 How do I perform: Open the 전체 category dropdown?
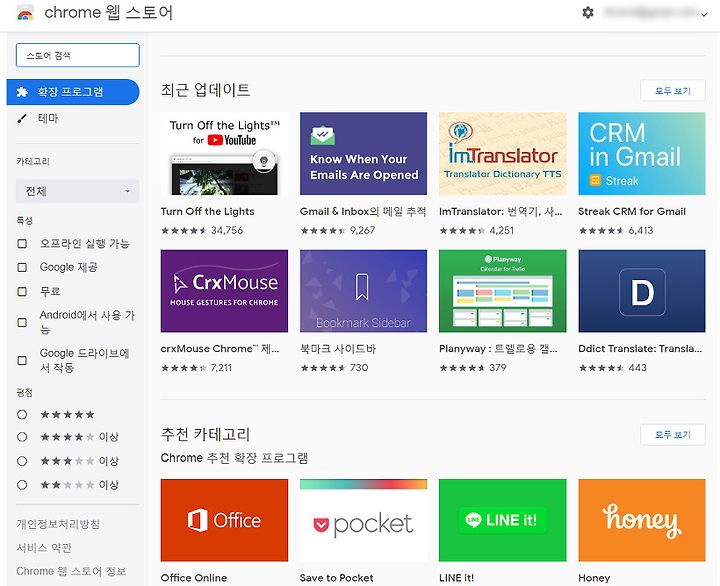(x=78, y=191)
